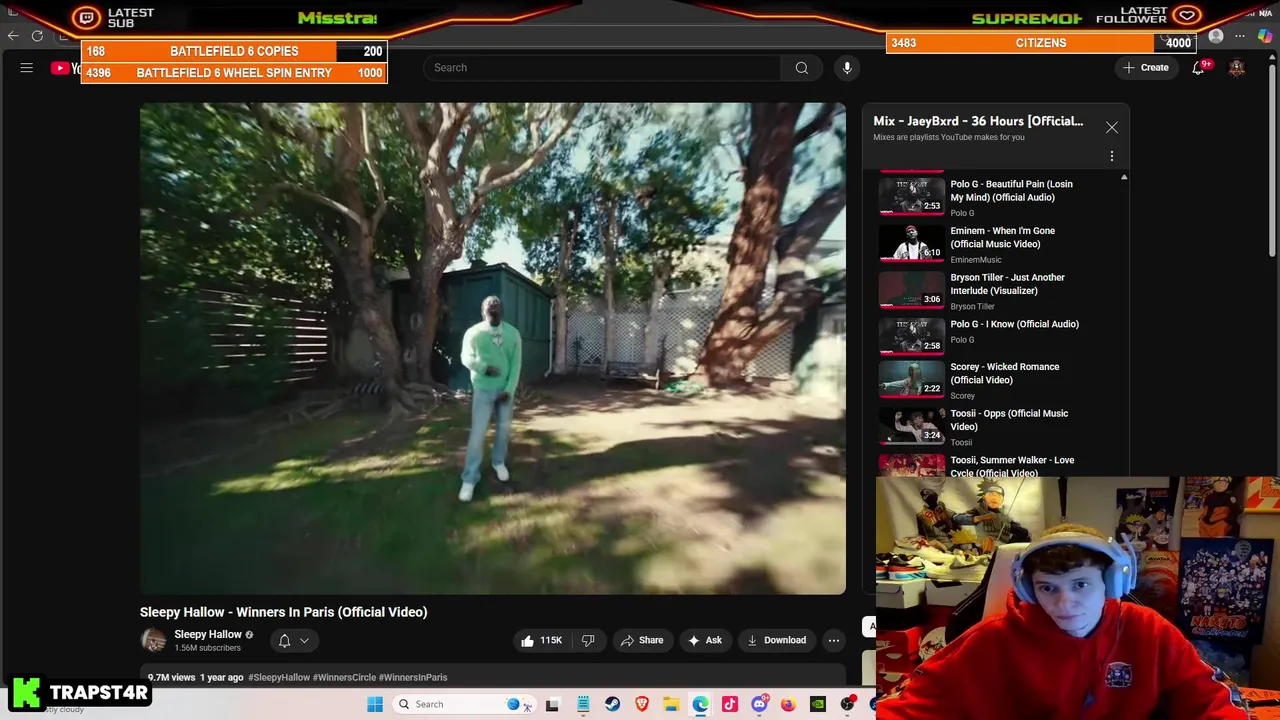Play Polo G - Beautiful Pain from the mix
Screen dimensions: 1280x720
1000,197
